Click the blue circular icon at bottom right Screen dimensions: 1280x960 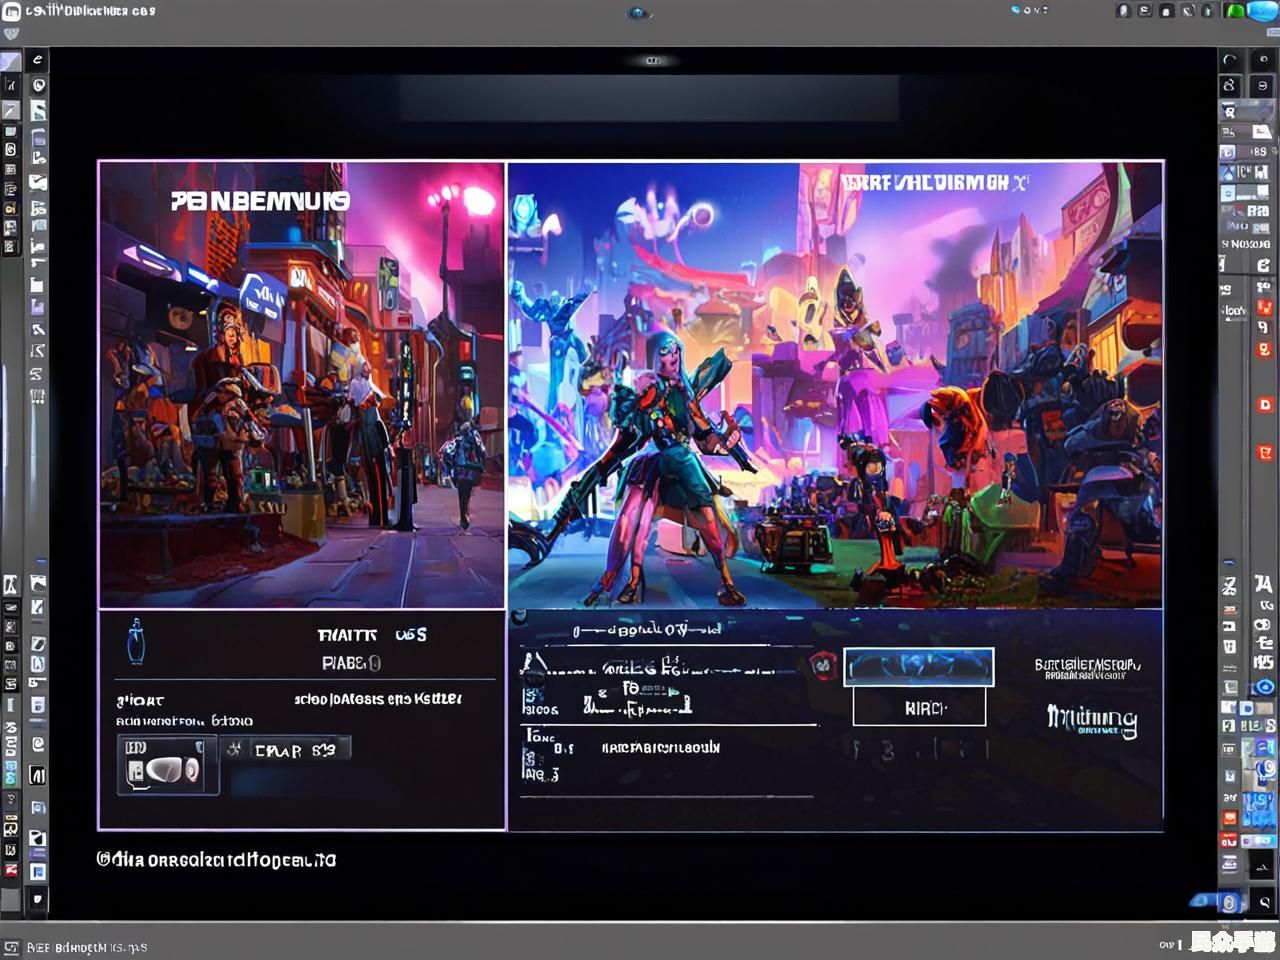[x=1228, y=902]
